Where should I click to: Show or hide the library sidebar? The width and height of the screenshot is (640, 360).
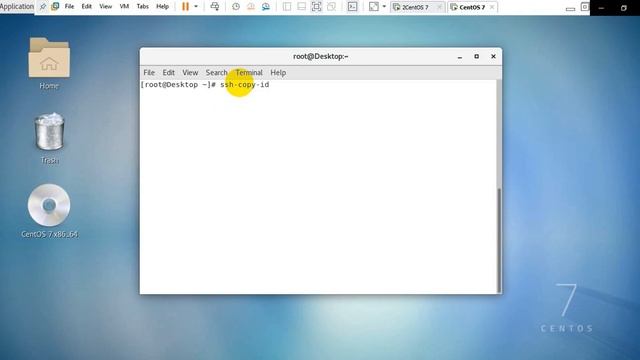(287, 7)
